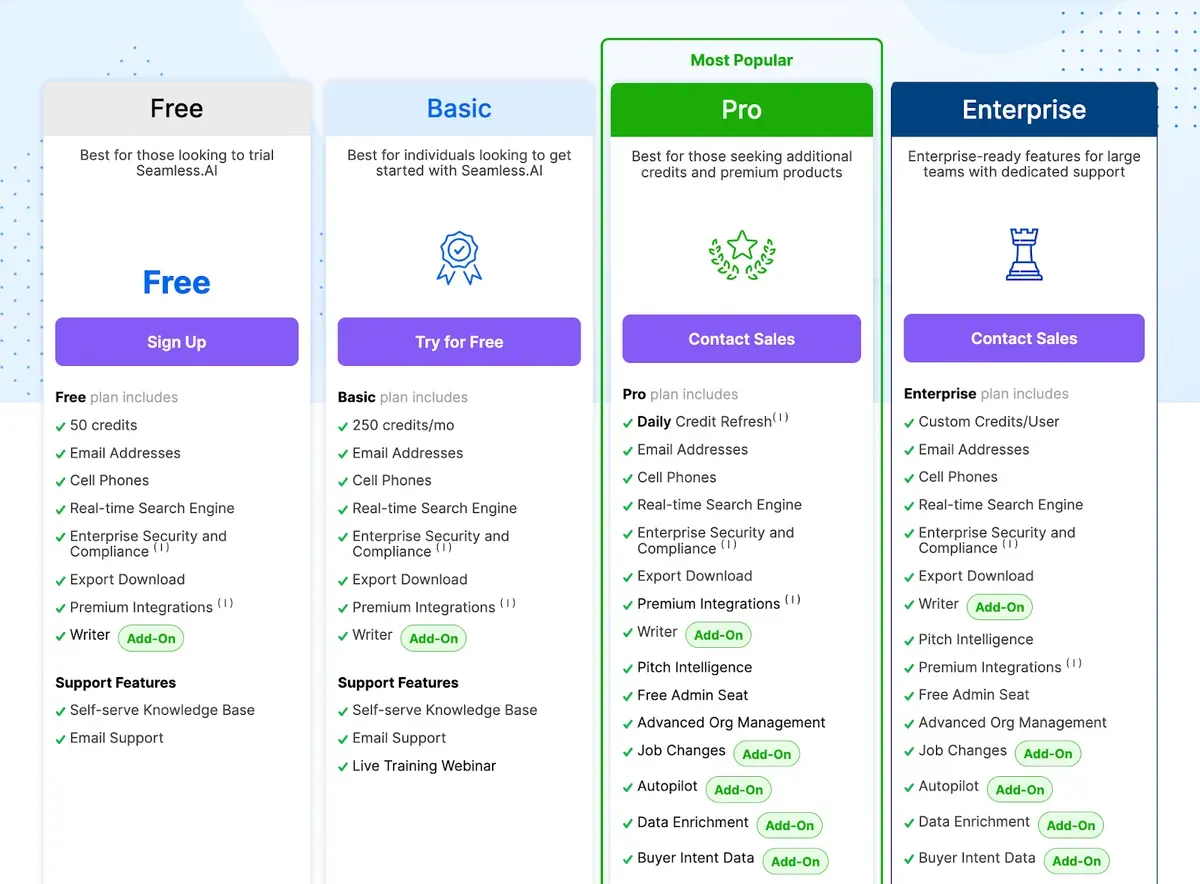Viewport: 1200px width, 884px height.
Task: Click the checkmark beside Pitch Intelligence in Enterprise
Action: 909,639
